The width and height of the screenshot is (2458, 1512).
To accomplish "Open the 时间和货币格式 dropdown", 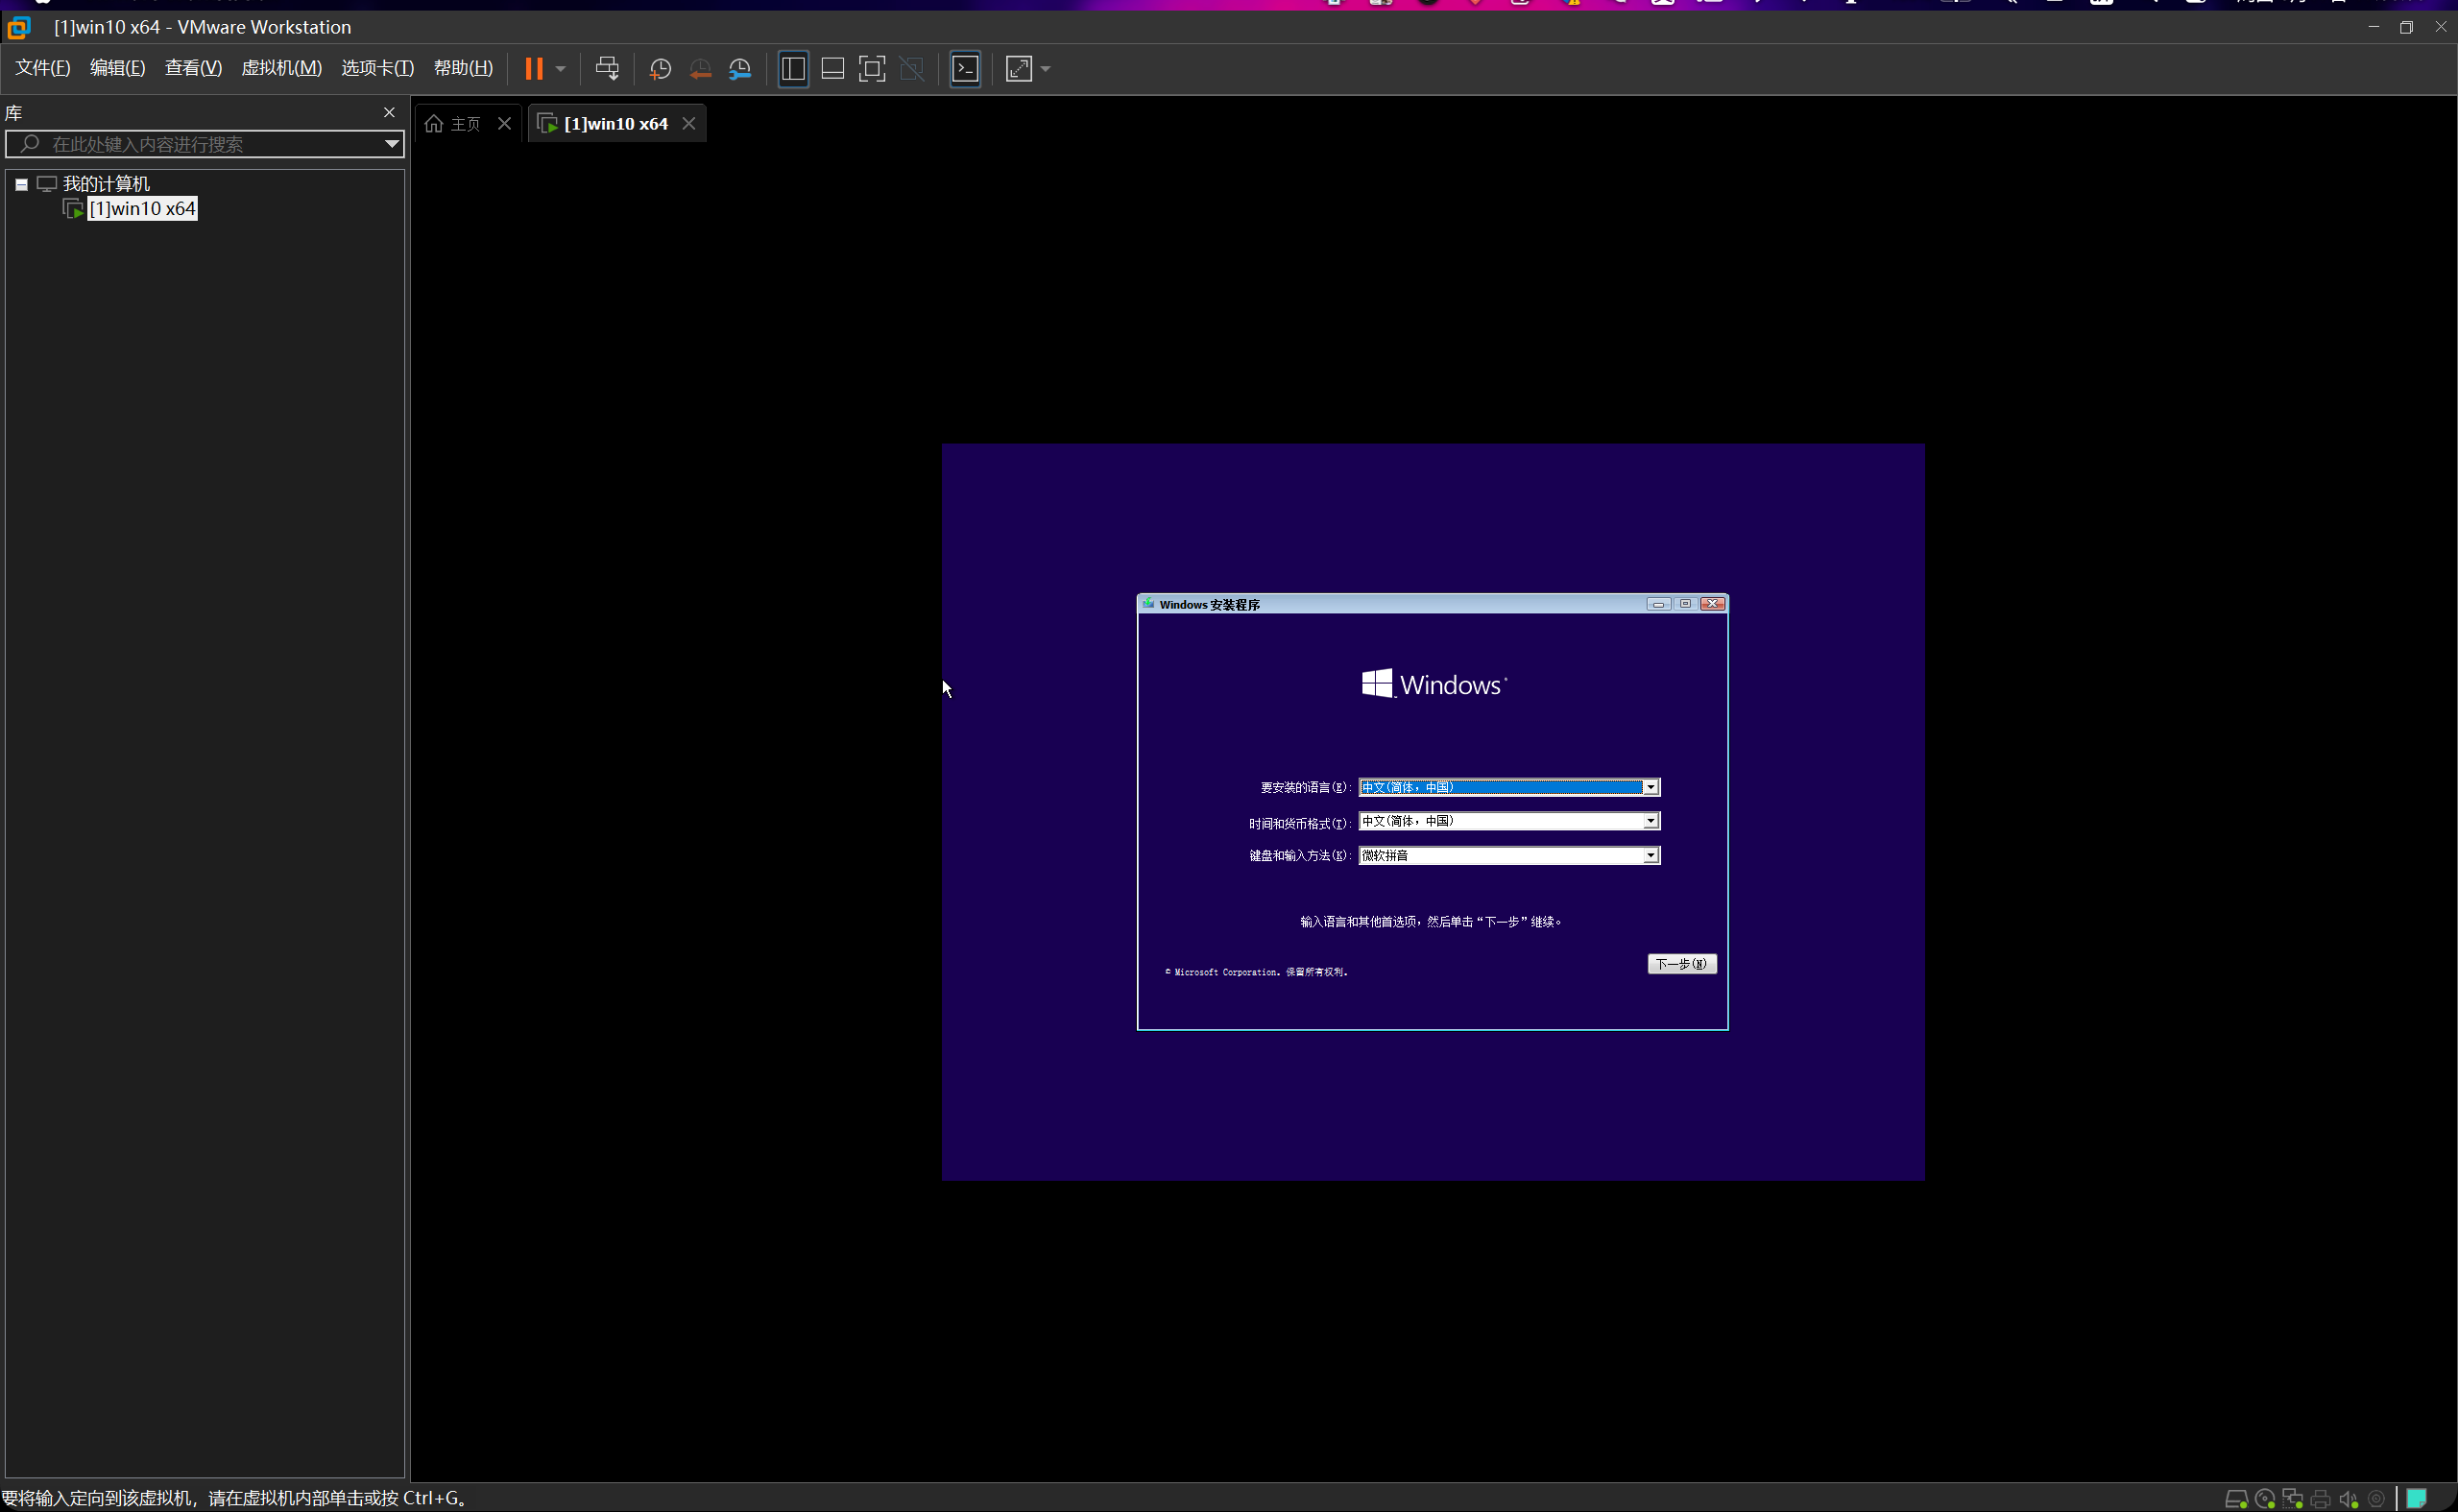I will coord(1509,821).
